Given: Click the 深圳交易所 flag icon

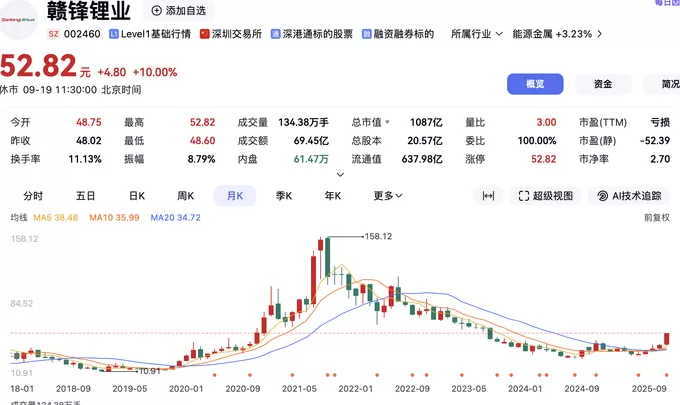Looking at the screenshot, I should pyautogui.click(x=205, y=34).
